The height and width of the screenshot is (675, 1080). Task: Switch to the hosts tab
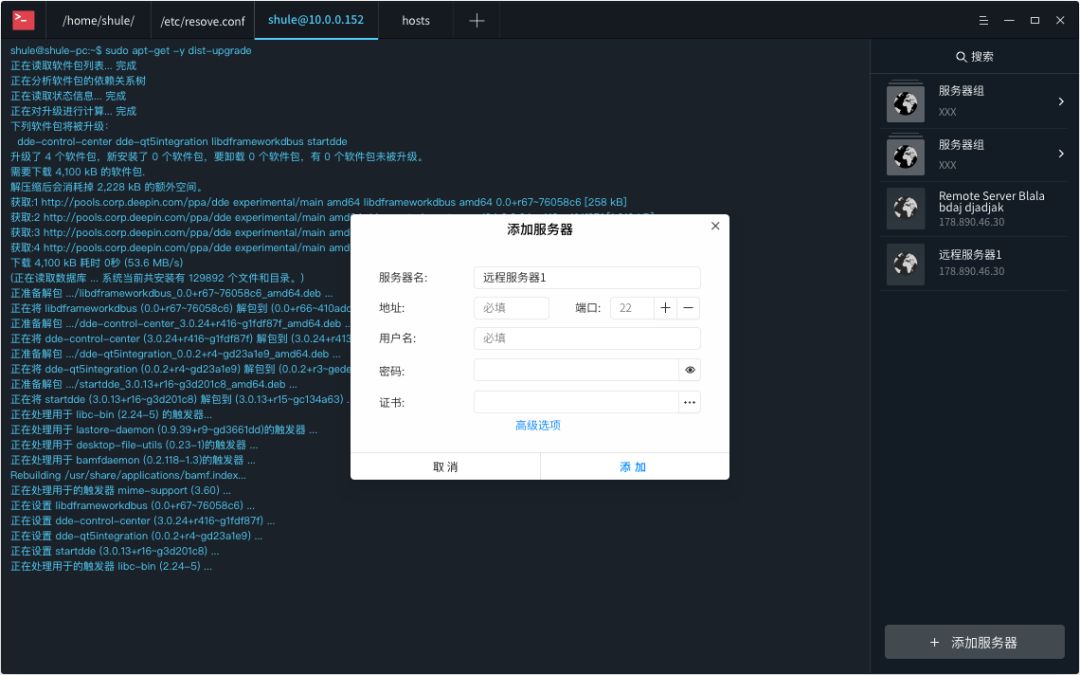pos(415,20)
